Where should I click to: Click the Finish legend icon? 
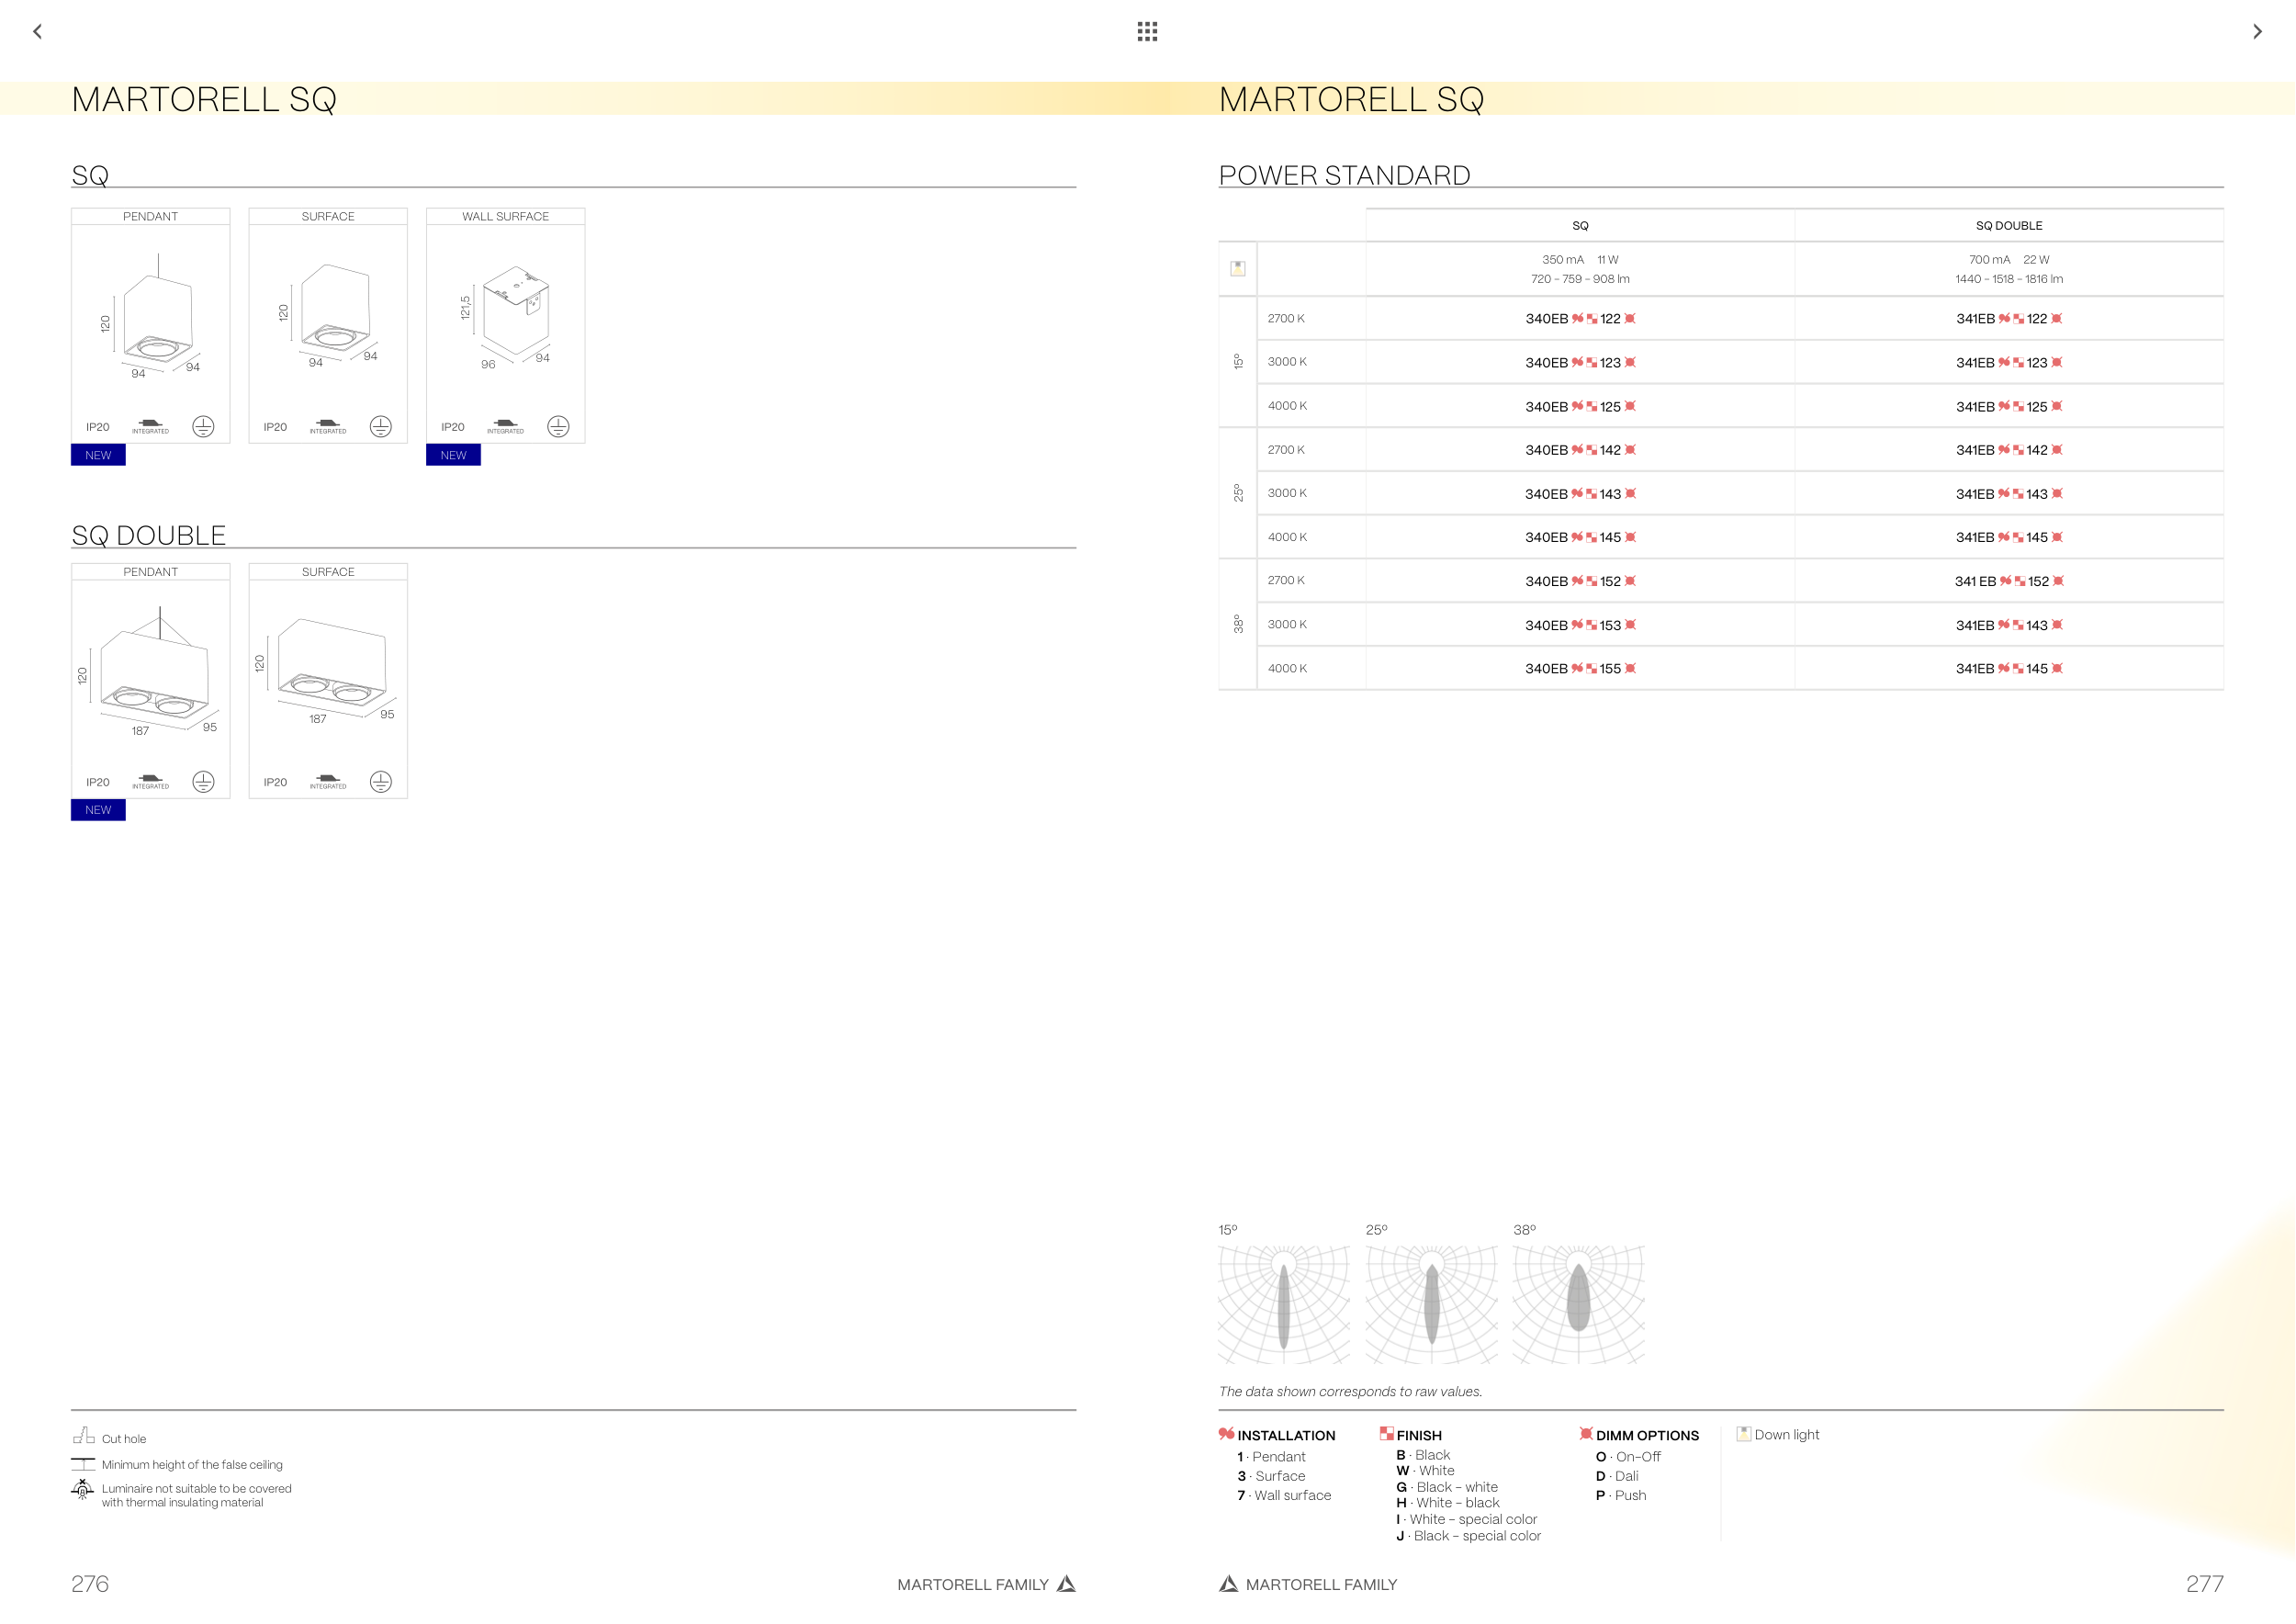point(1386,1433)
